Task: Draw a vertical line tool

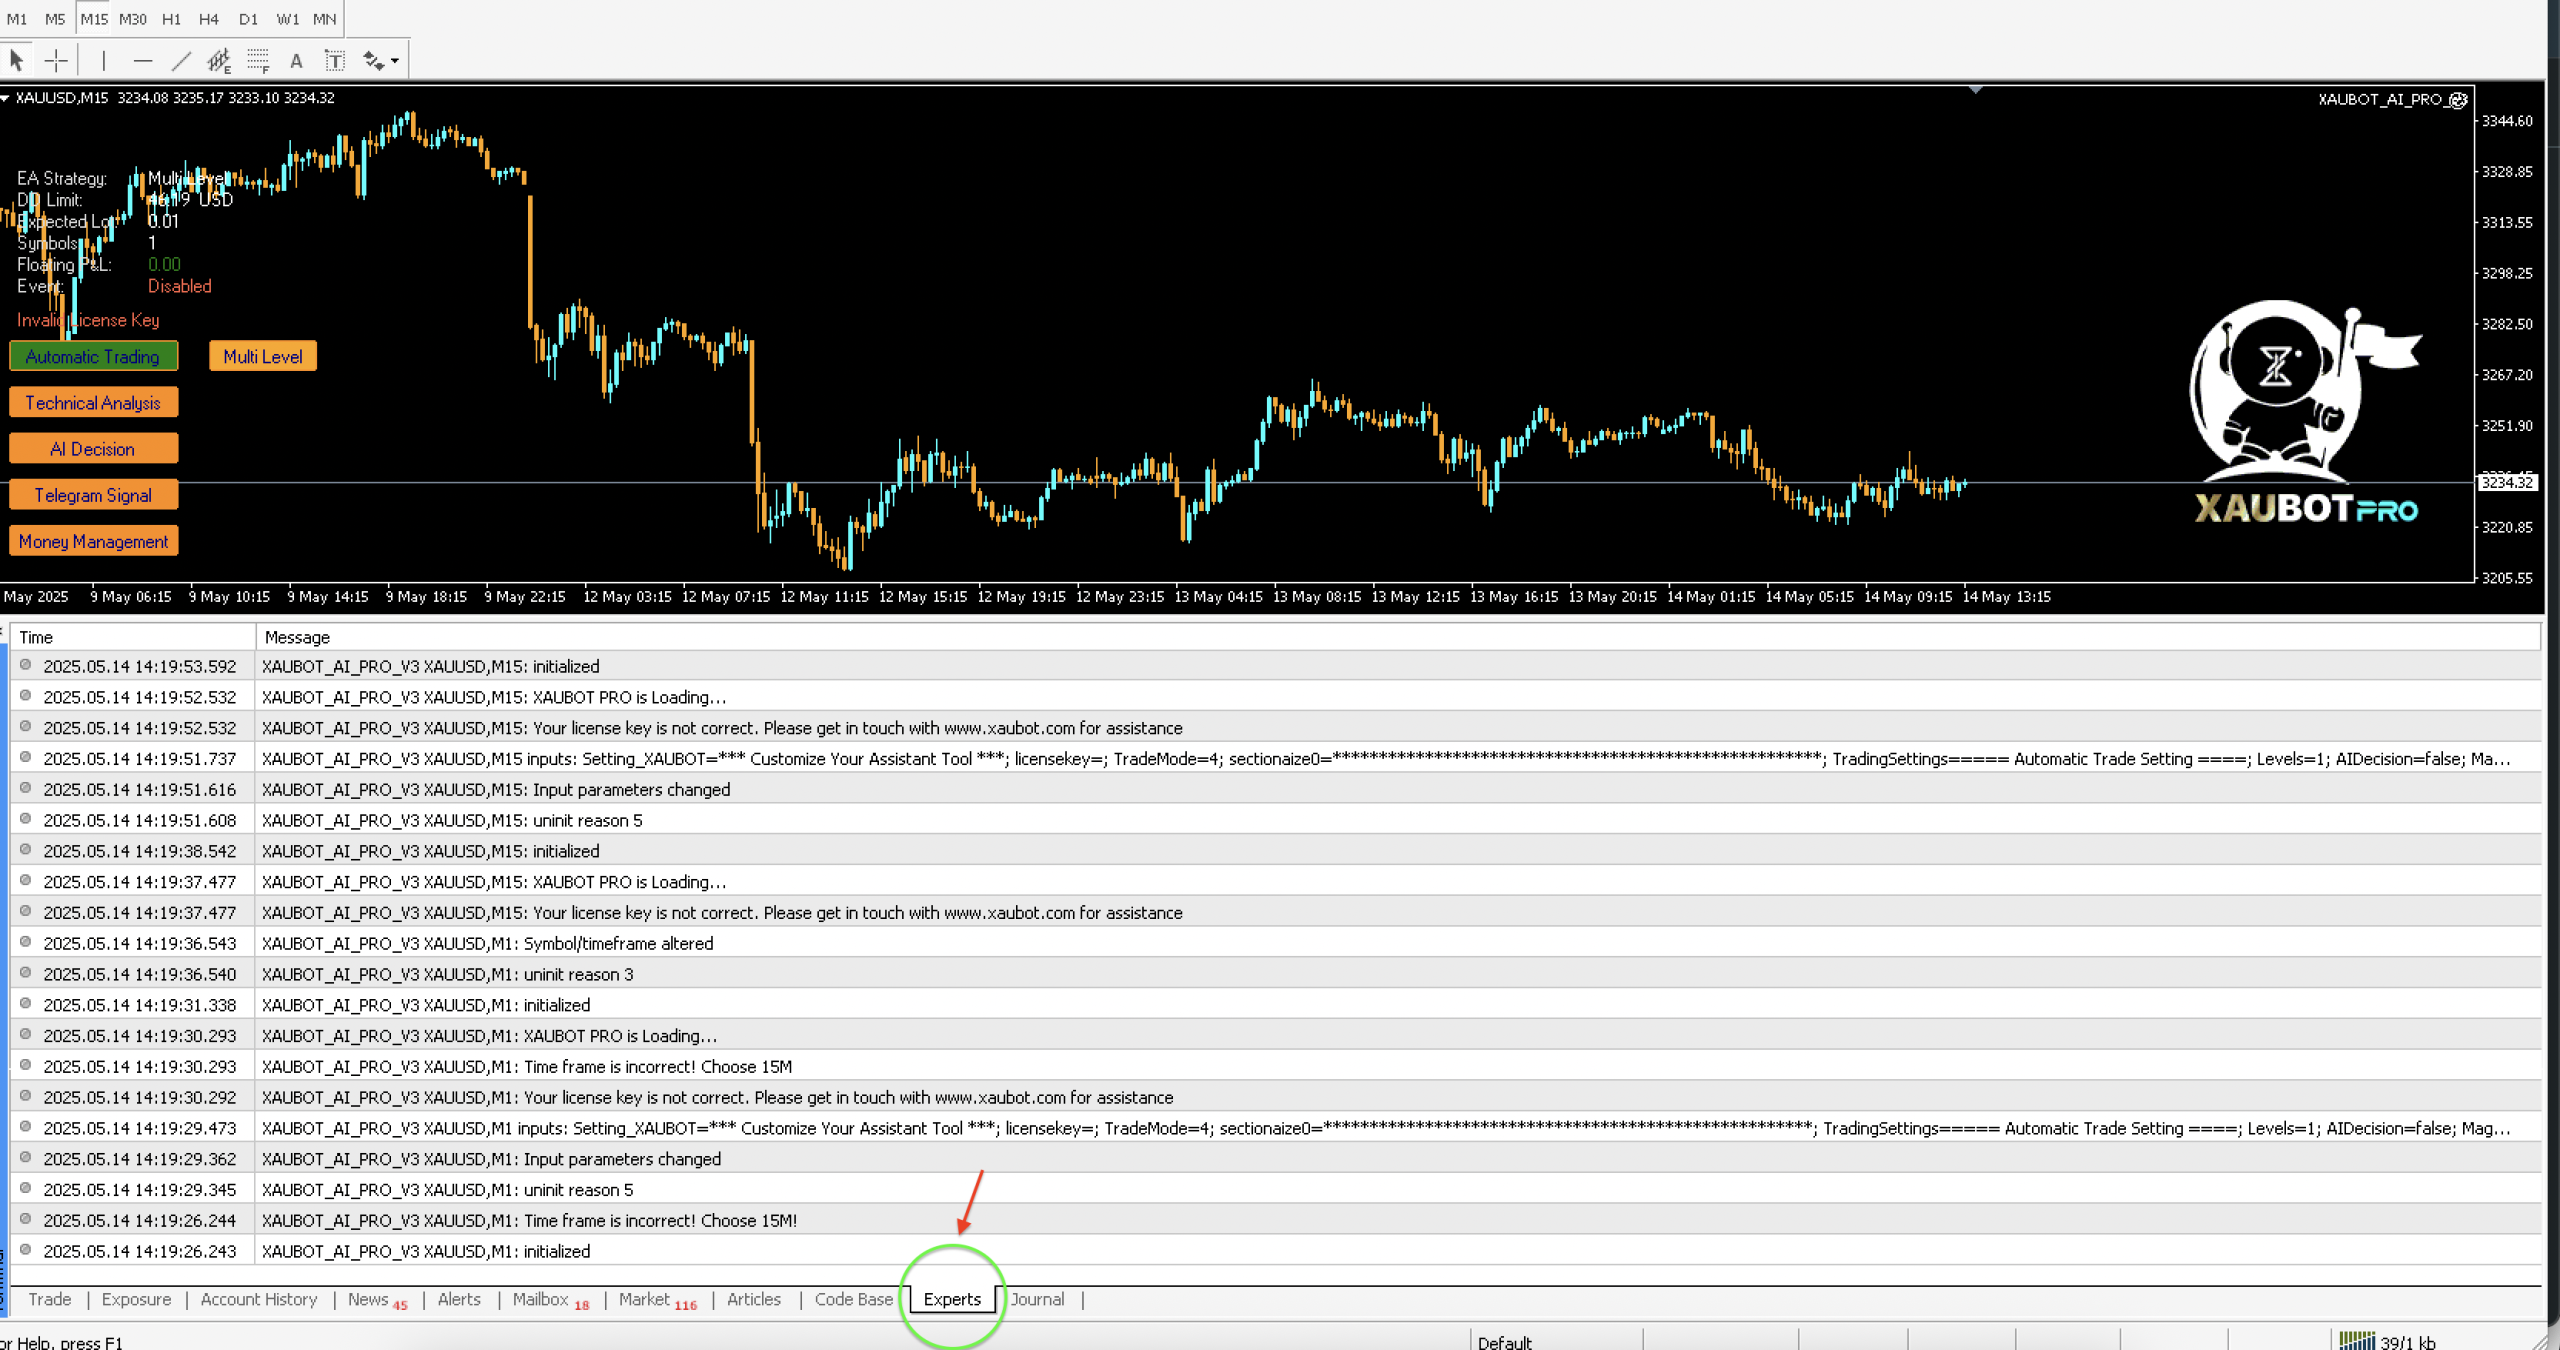Action: click(x=103, y=61)
